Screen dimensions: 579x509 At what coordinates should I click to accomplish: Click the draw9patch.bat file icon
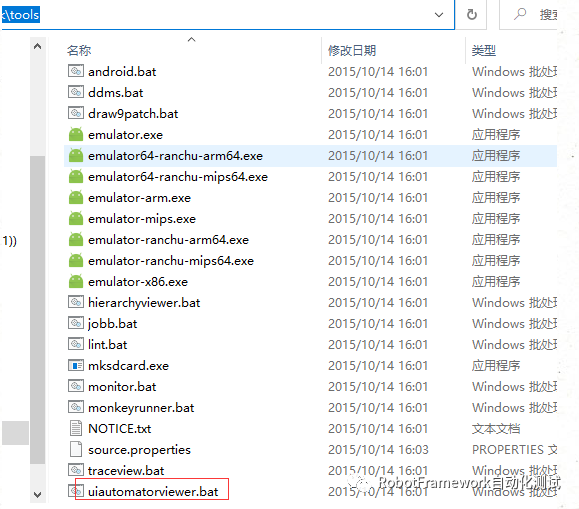tap(76, 113)
